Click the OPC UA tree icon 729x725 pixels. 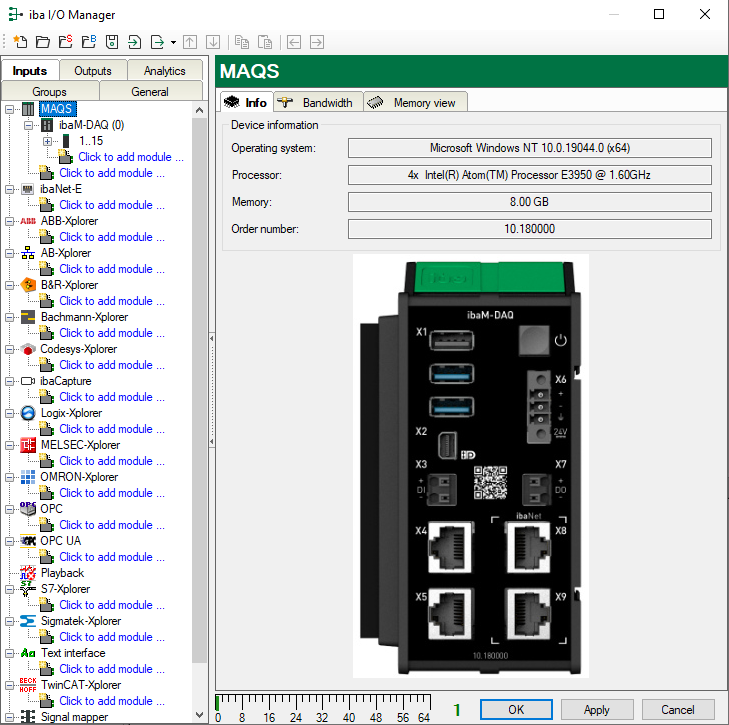point(28,541)
